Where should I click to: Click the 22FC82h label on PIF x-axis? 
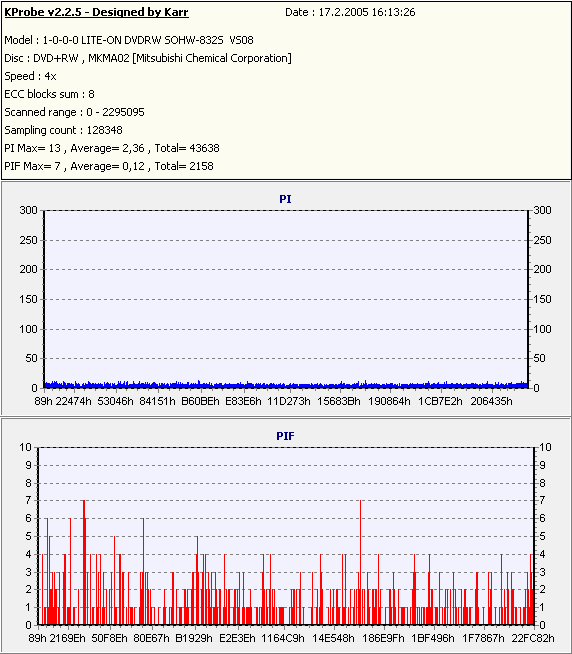point(533,638)
